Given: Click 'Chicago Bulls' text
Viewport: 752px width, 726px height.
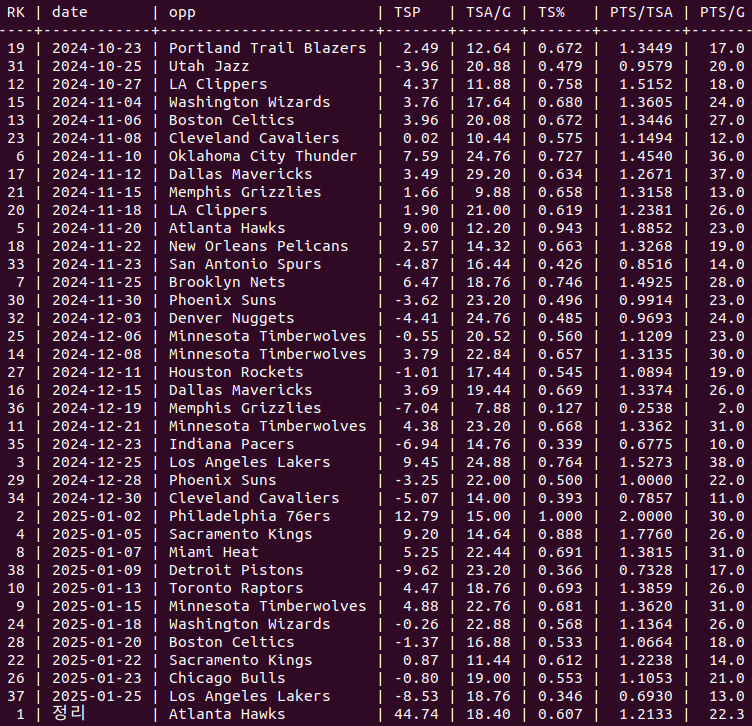Looking at the screenshot, I should 227,678.
